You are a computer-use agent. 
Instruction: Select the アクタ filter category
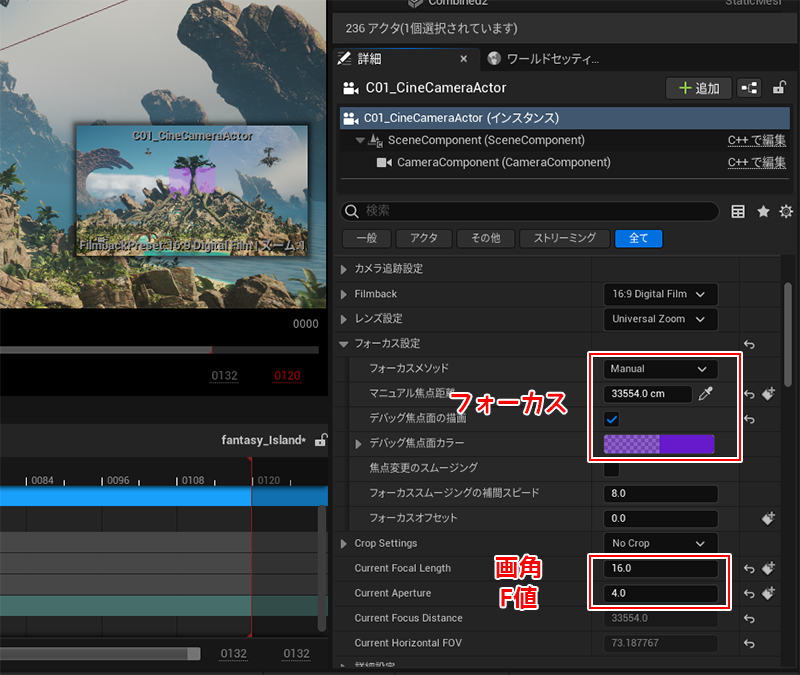pyautogui.click(x=423, y=238)
